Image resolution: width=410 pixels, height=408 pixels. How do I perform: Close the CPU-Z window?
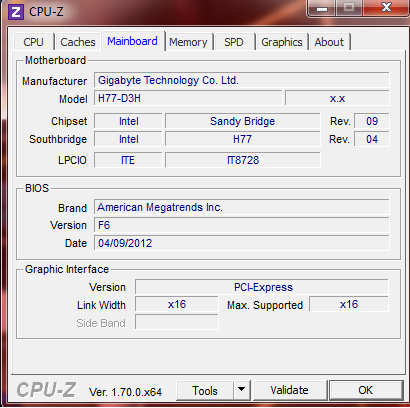coord(386,8)
